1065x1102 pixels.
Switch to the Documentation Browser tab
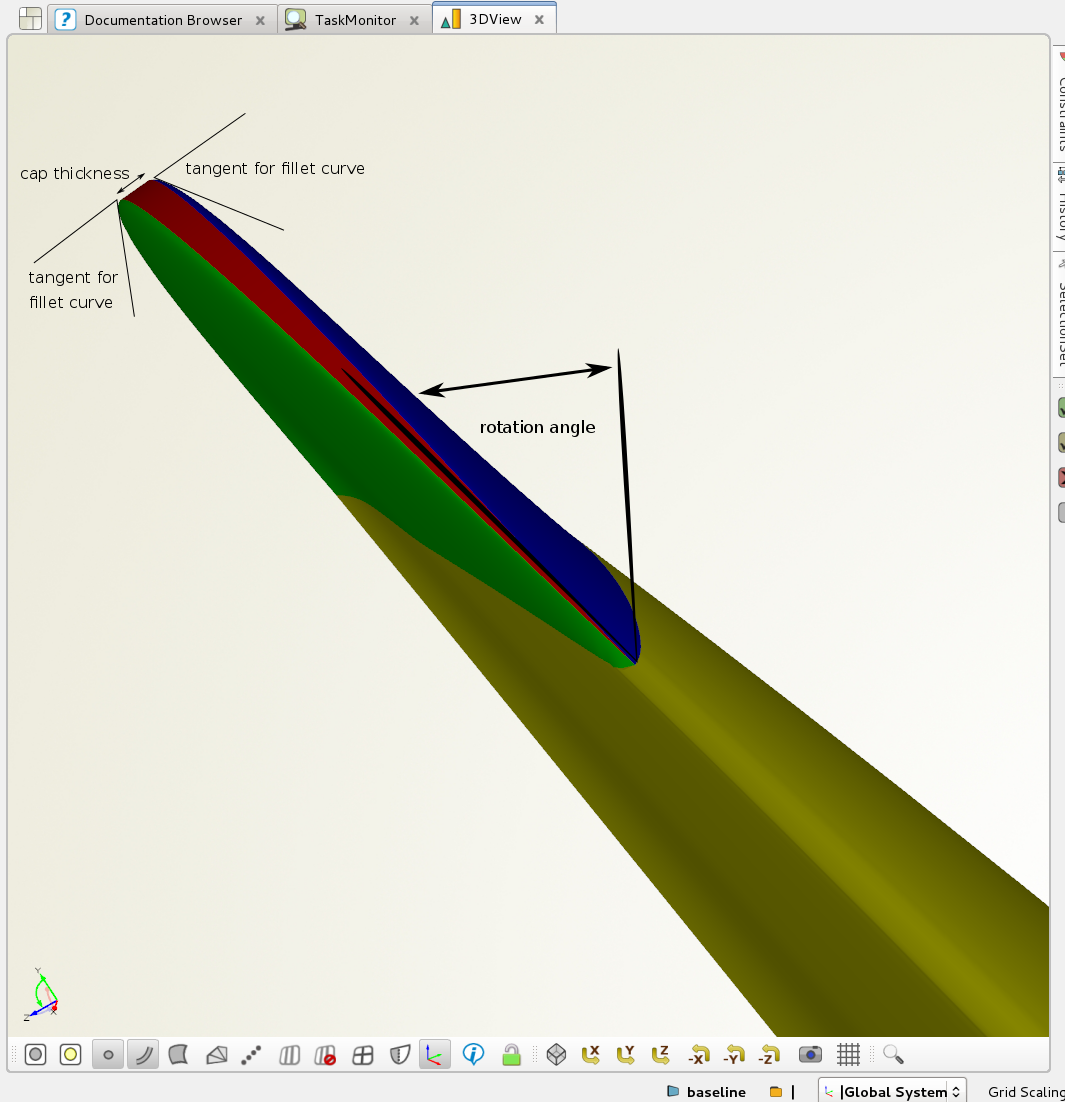pyautogui.click(x=163, y=20)
